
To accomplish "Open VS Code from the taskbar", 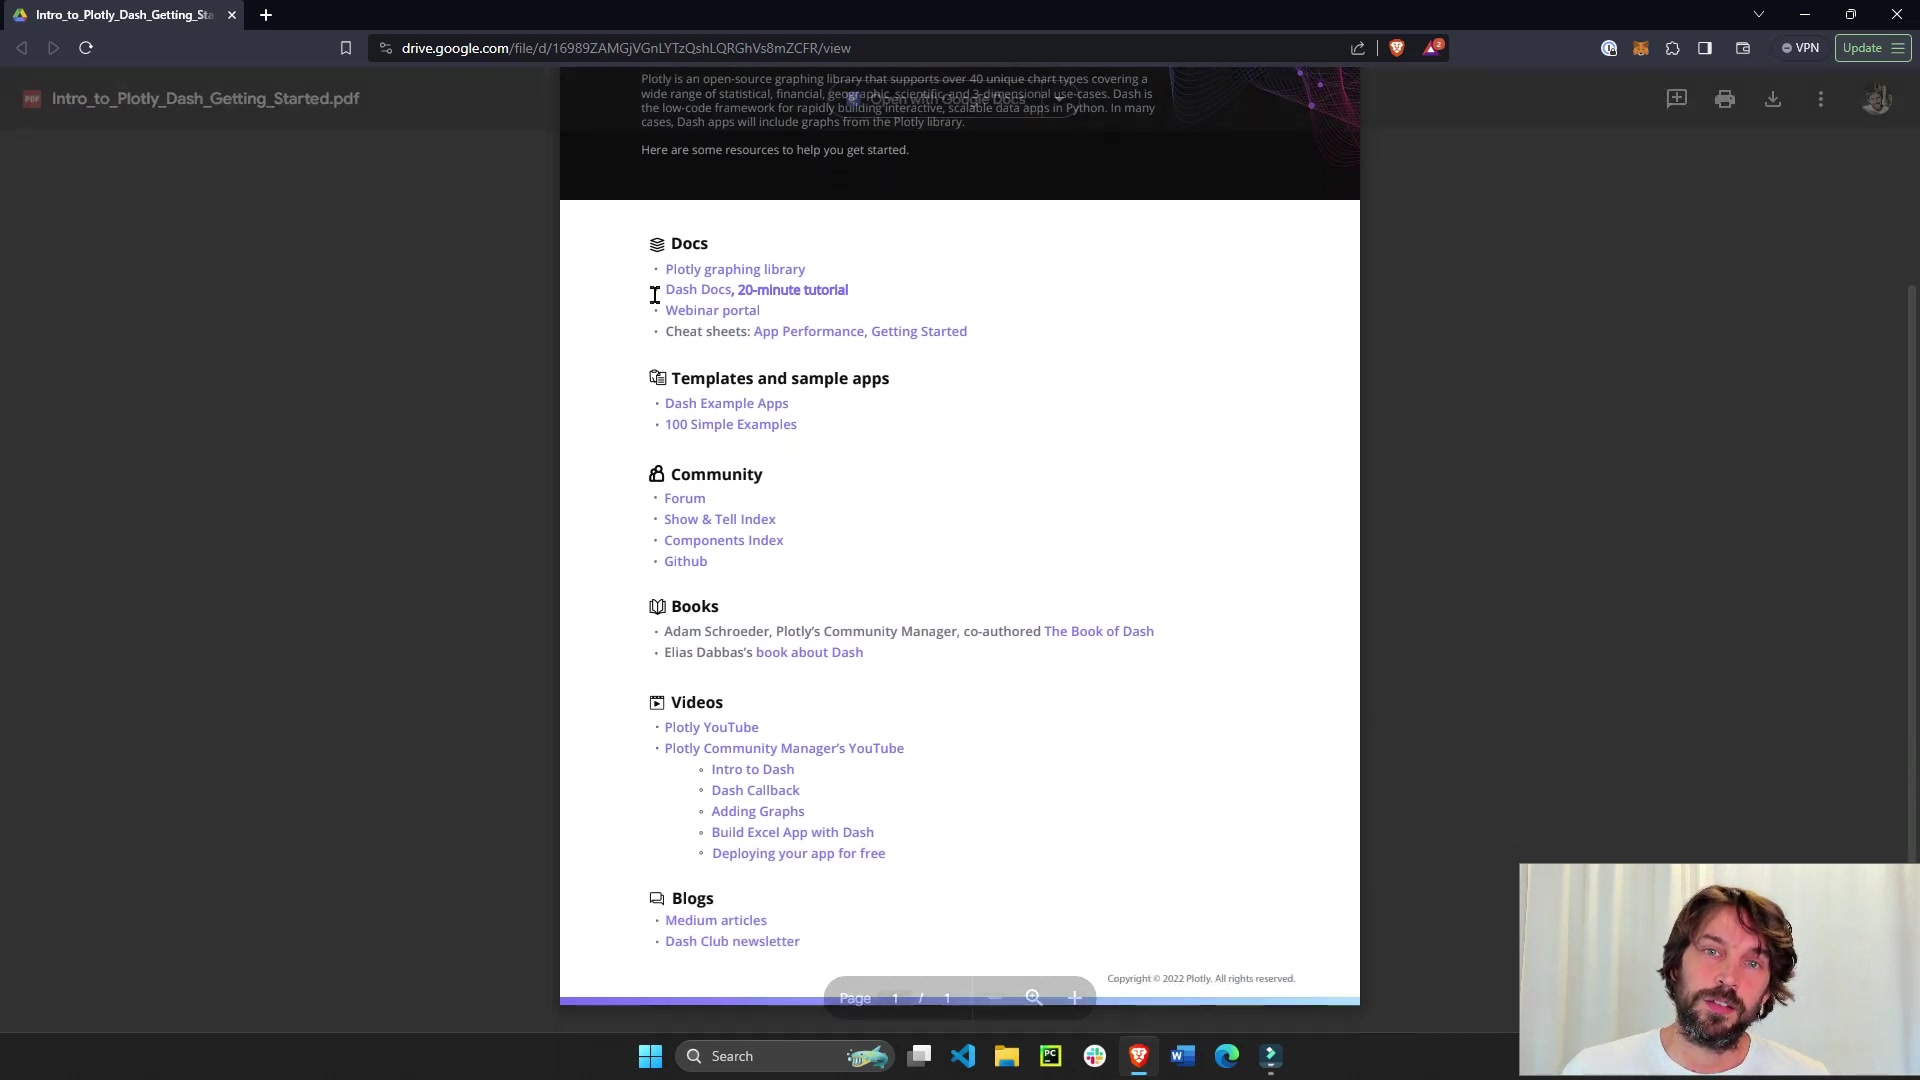I will point(963,1056).
